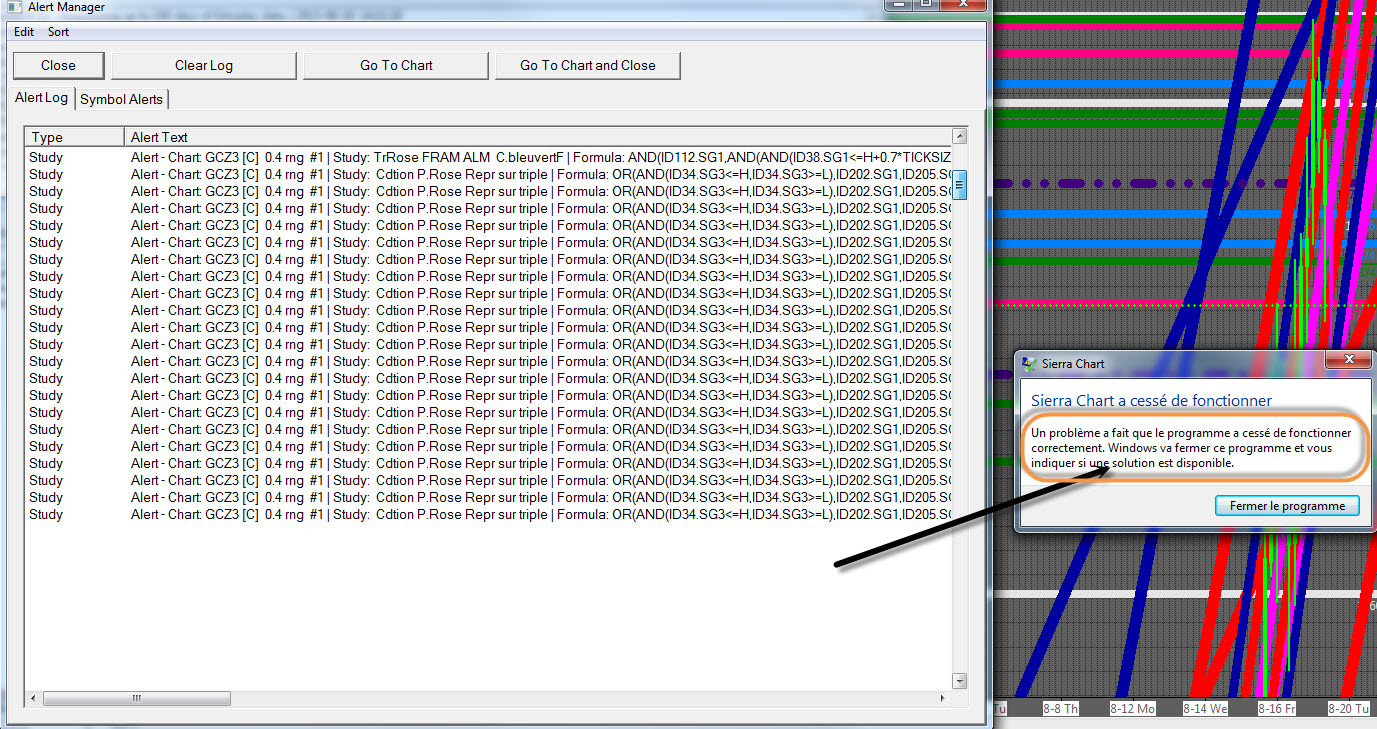Select the TrRose FRAM ALM alert row
This screenshot has height=729, width=1377.
click(x=488, y=157)
